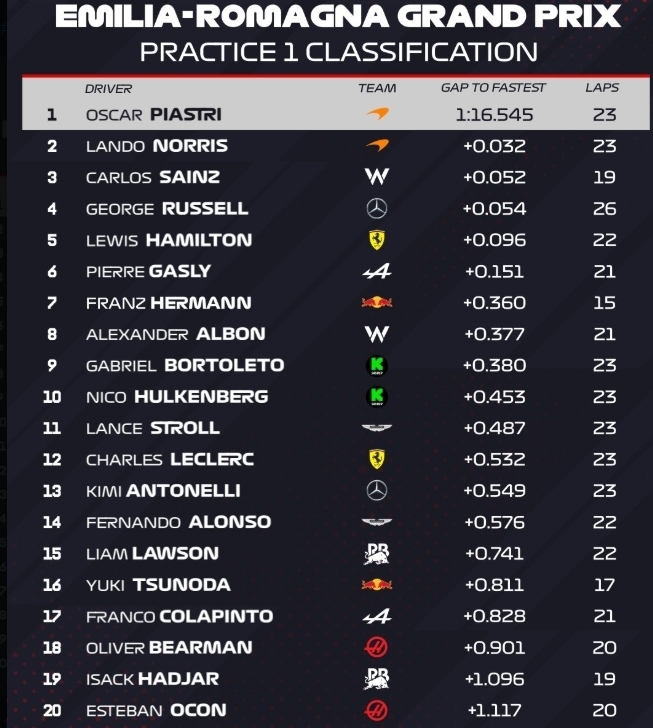Click the Mercedes logo in Kimi Antonelli's row
This screenshot has height=728, width=653.
(x=377, y=491)
